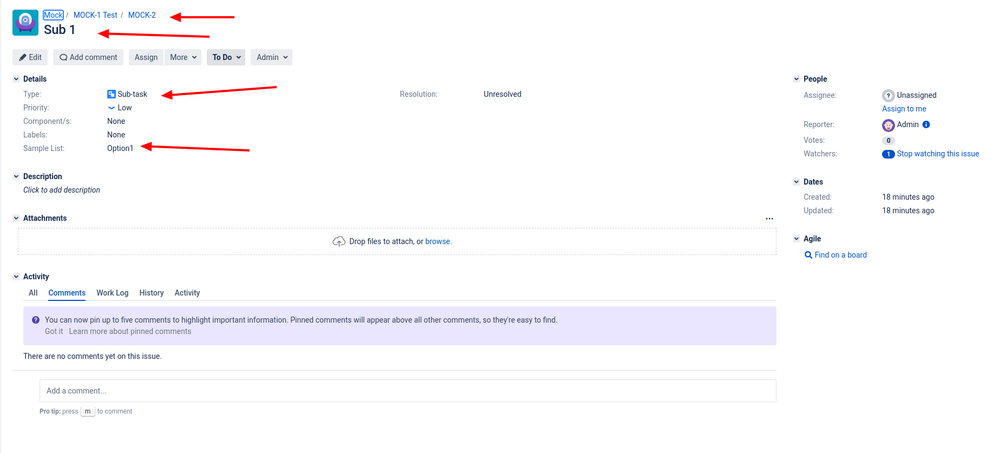This screenshot has height=453, width=999.
Task: Click the Sub-task type icon
Action: 111,94
